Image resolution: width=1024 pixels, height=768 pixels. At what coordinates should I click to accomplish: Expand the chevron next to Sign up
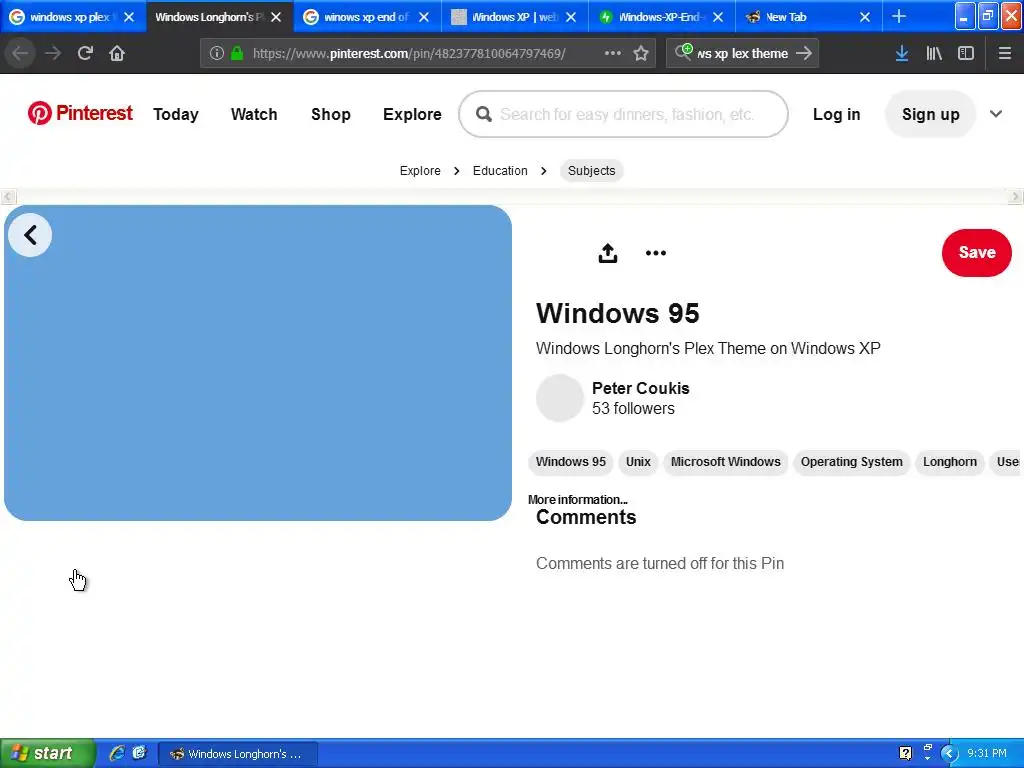point(995,114)
